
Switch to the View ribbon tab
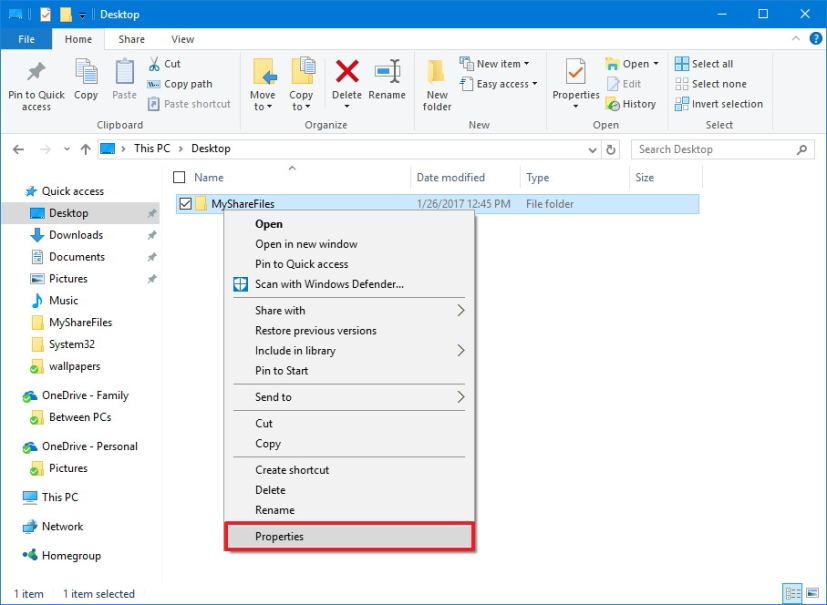click(x=181, y=39)
